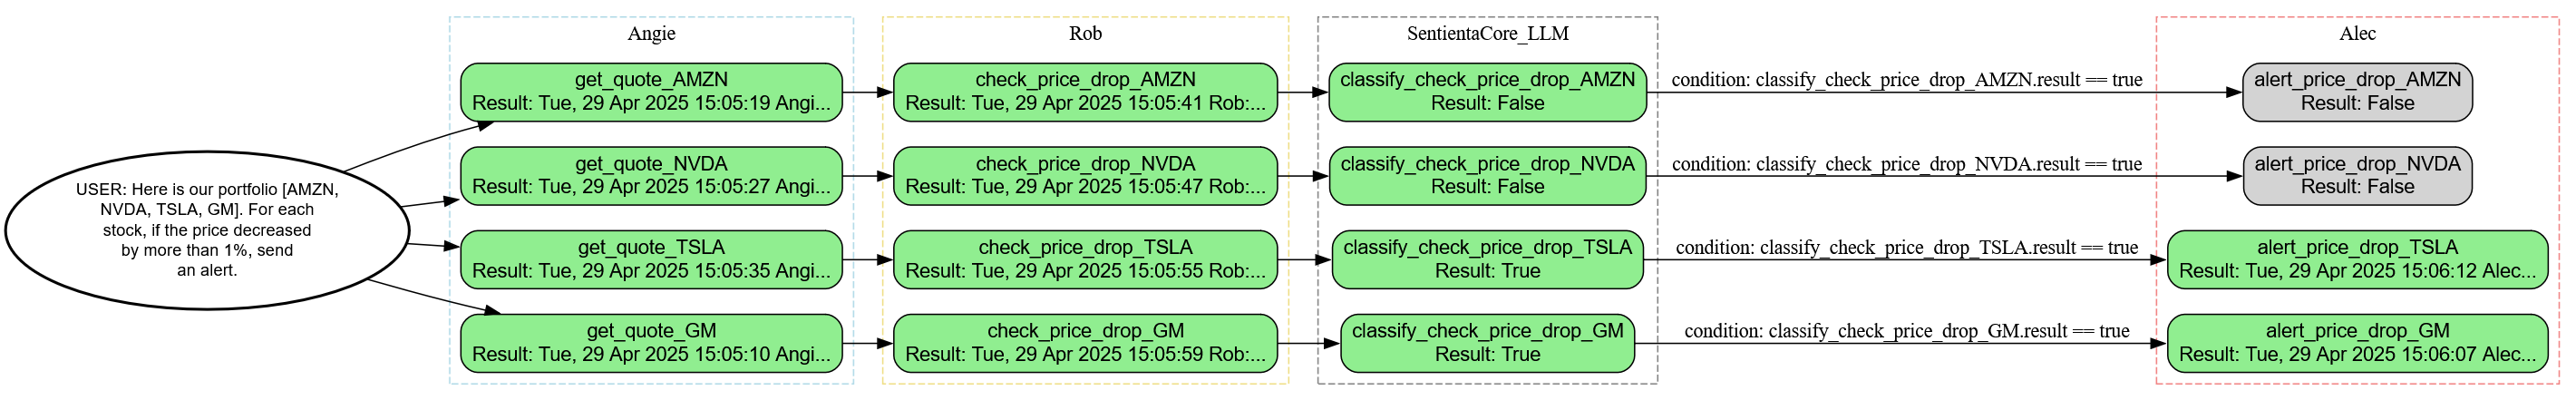The image size is (2576, 400).
Task: Click the Angie group label
Action: pyautogui.click(x=651, y=34)
